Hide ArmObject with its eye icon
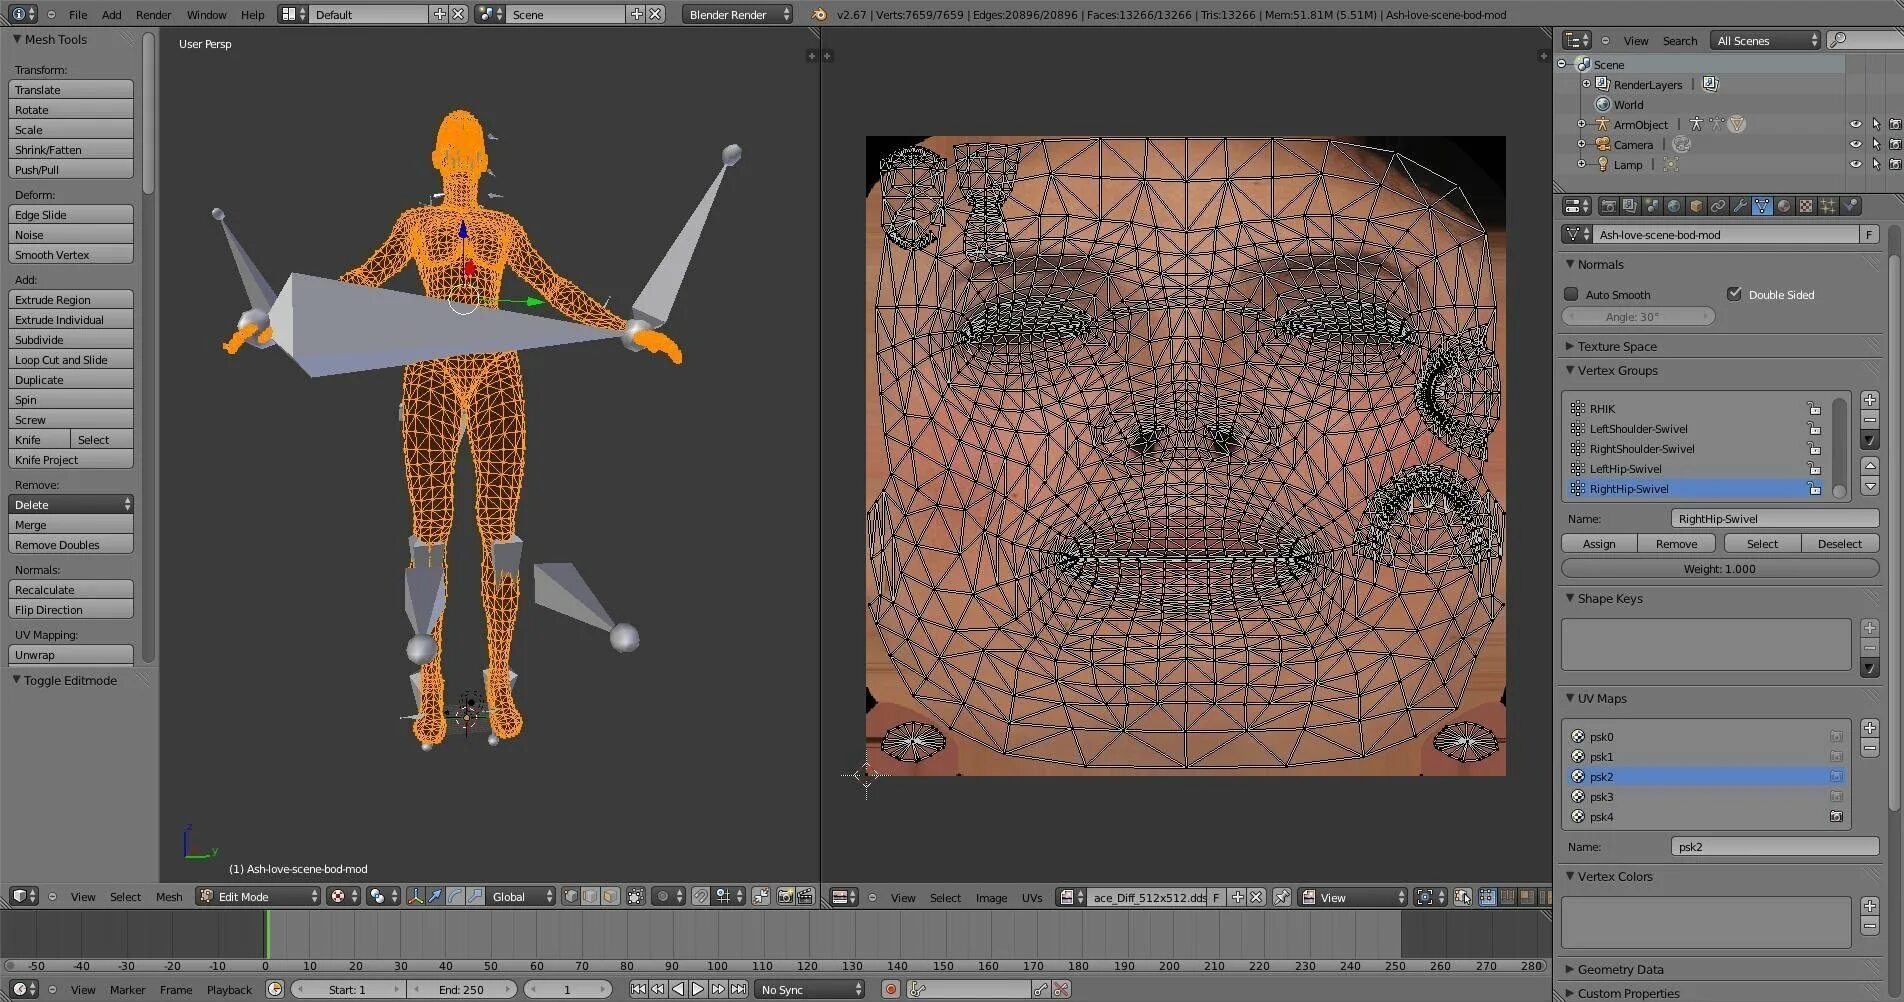The height and width of the screenshot is (1002, 1904). (1855, 125)
